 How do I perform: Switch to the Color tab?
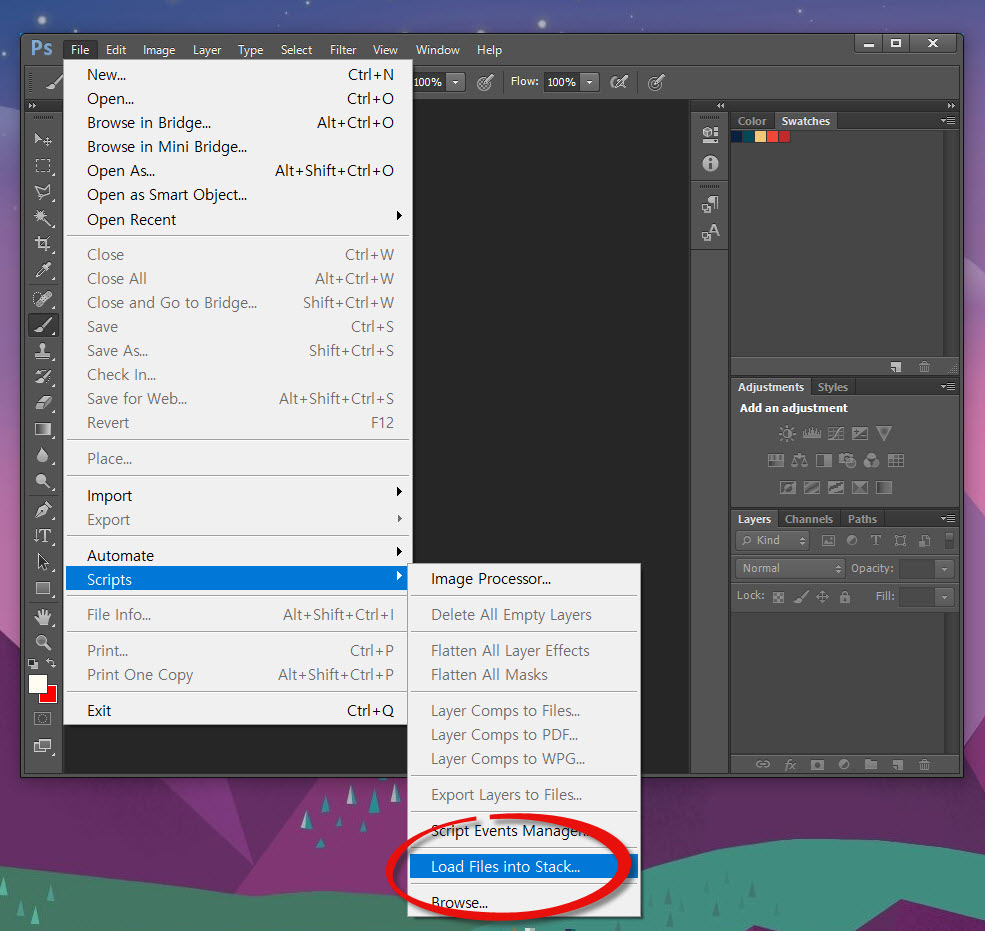752,121
